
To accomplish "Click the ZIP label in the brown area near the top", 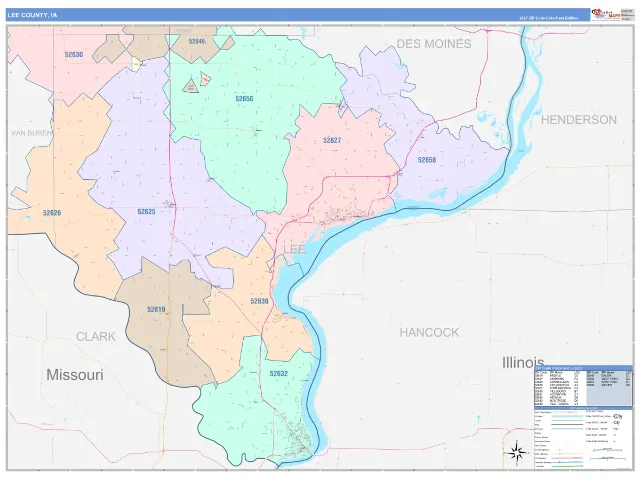I will (197, 41).
